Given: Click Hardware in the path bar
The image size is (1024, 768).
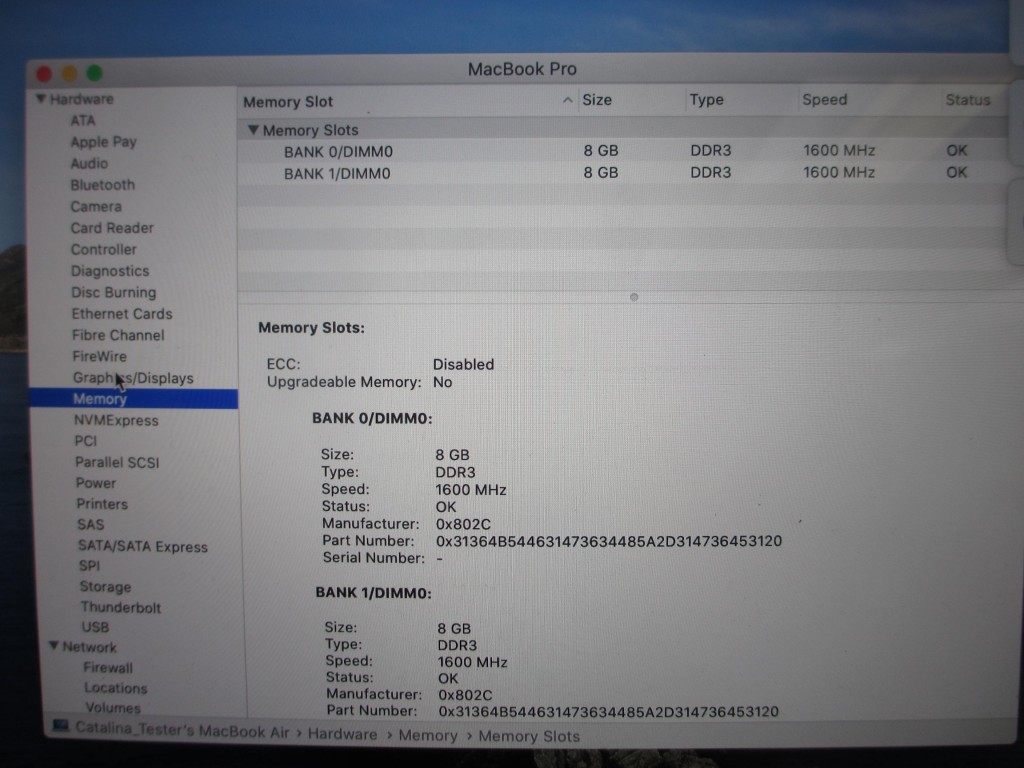Looking at the screenshot, I should [x=342, y=734].
